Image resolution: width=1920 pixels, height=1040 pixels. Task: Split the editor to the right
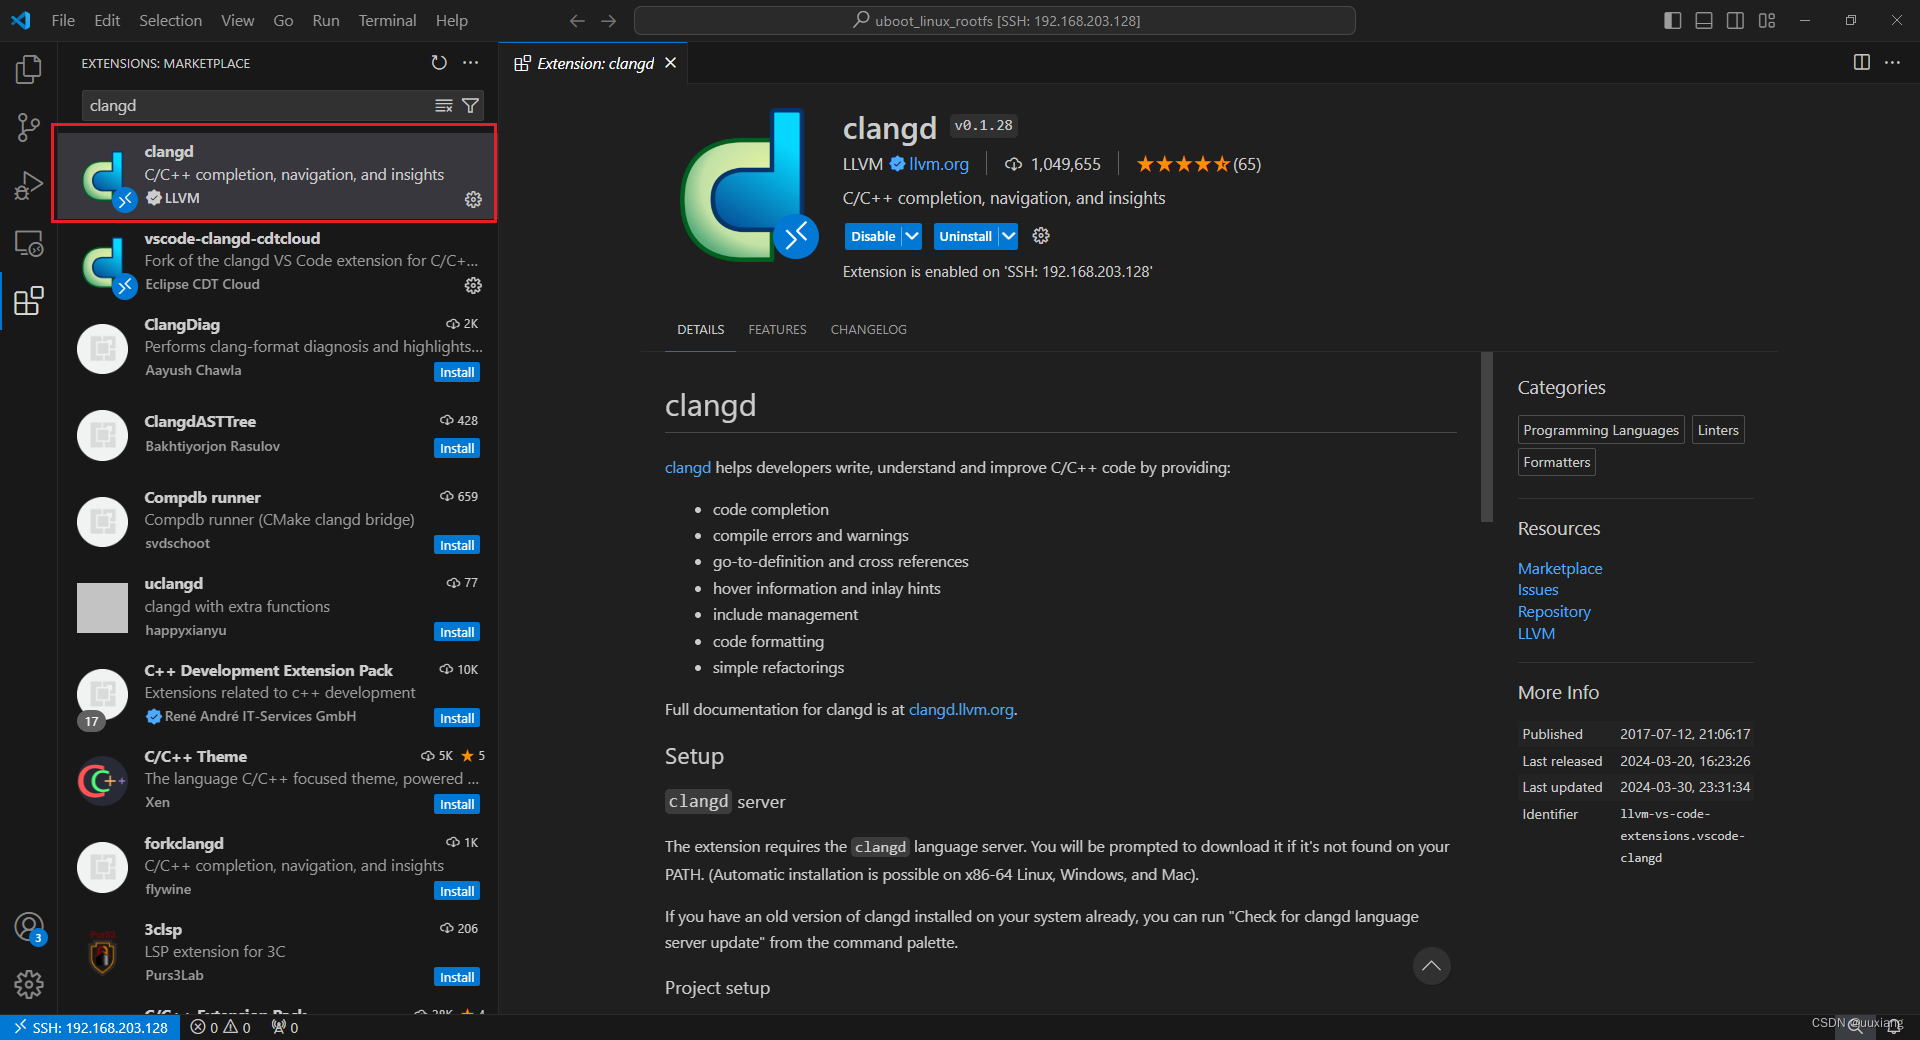click(x=1861, y=62)
